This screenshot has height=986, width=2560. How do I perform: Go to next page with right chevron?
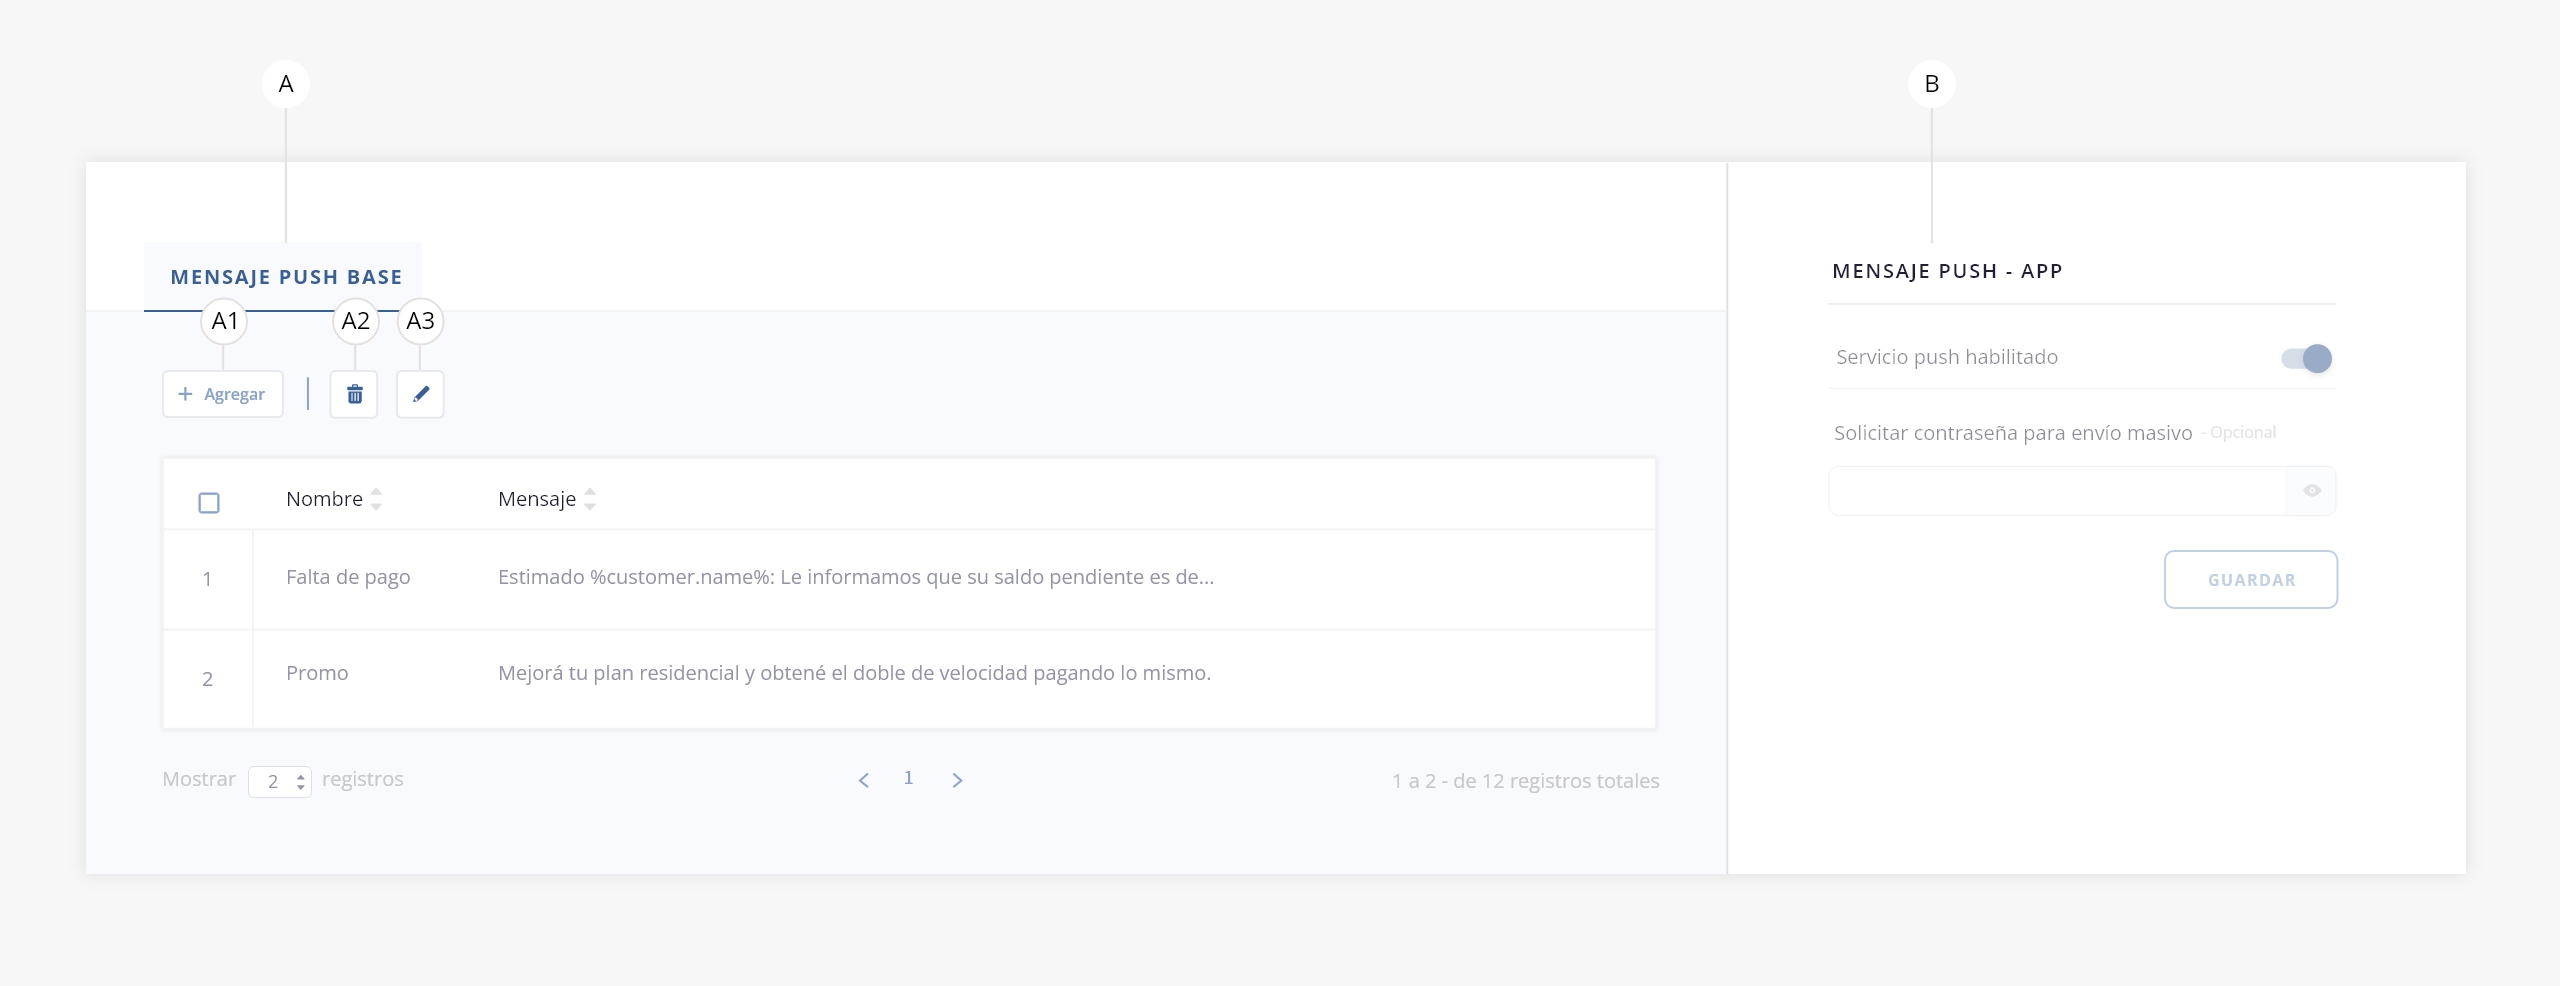(957, 780)
